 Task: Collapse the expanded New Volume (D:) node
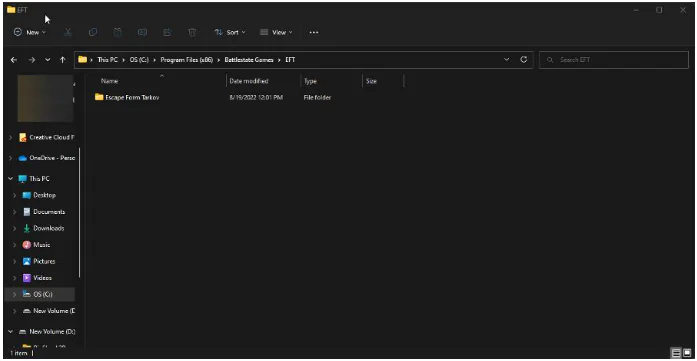coord(11,332)
